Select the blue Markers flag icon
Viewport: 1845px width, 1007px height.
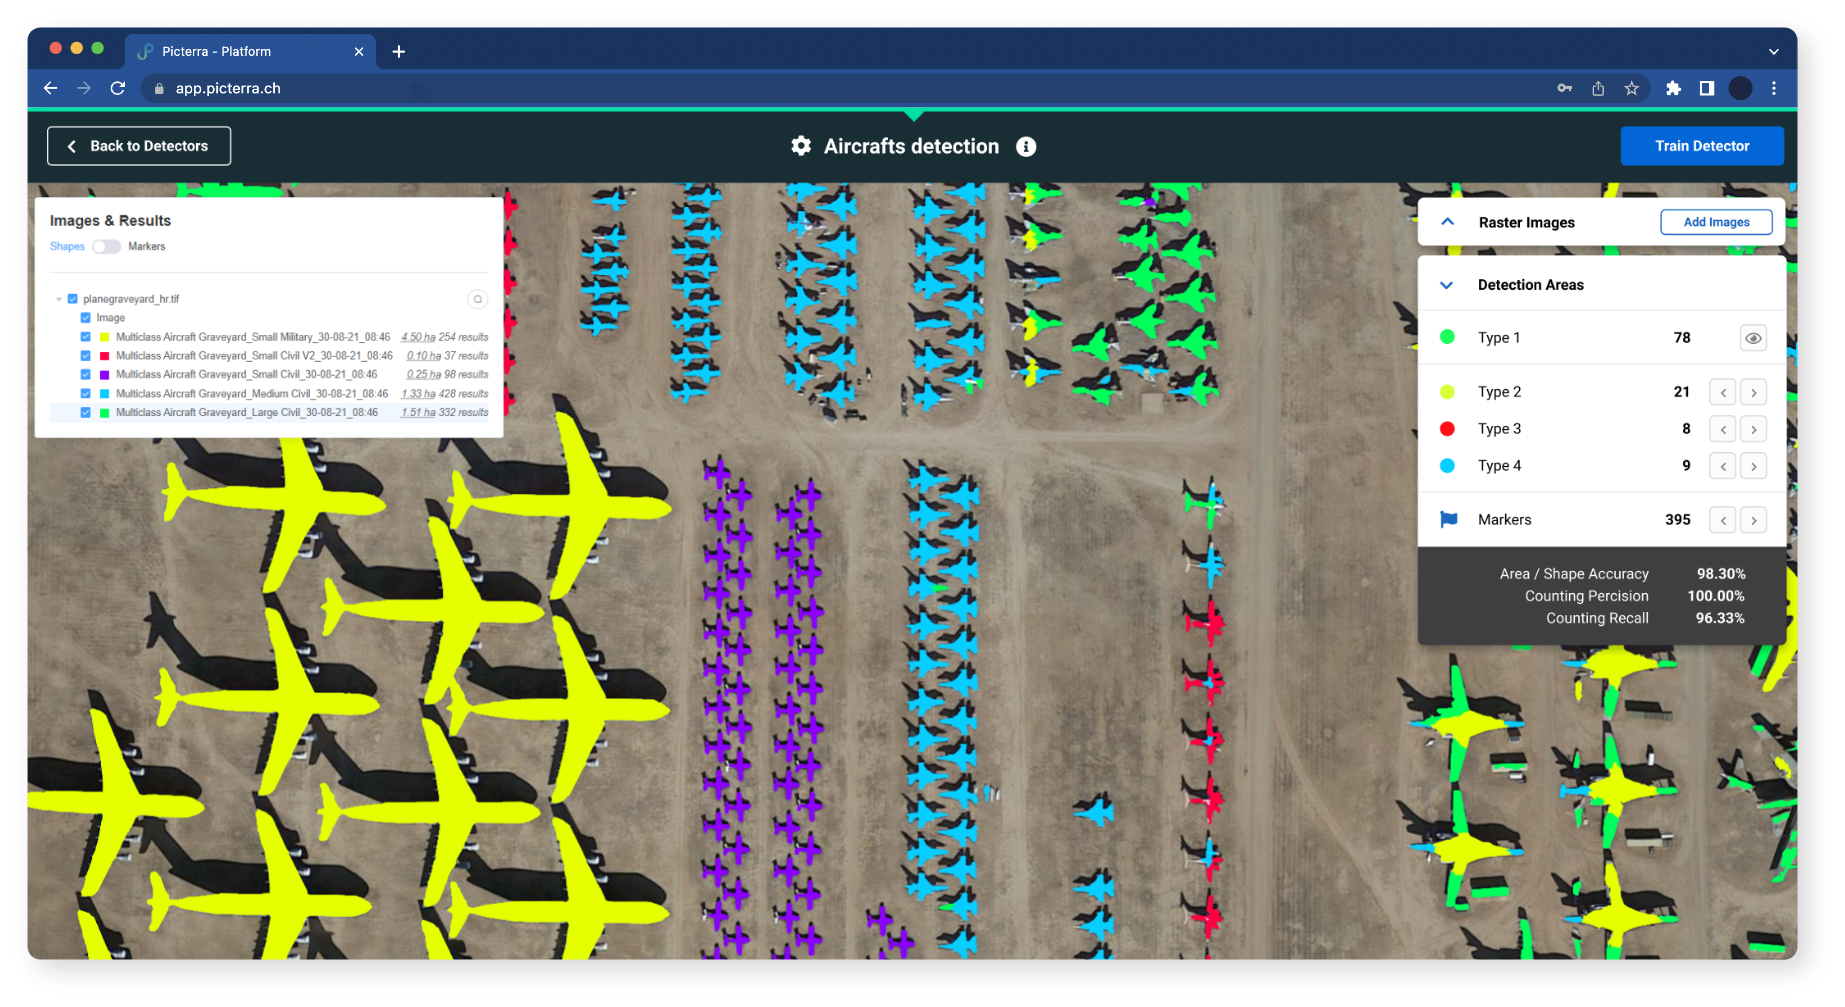click(1448, 519)
